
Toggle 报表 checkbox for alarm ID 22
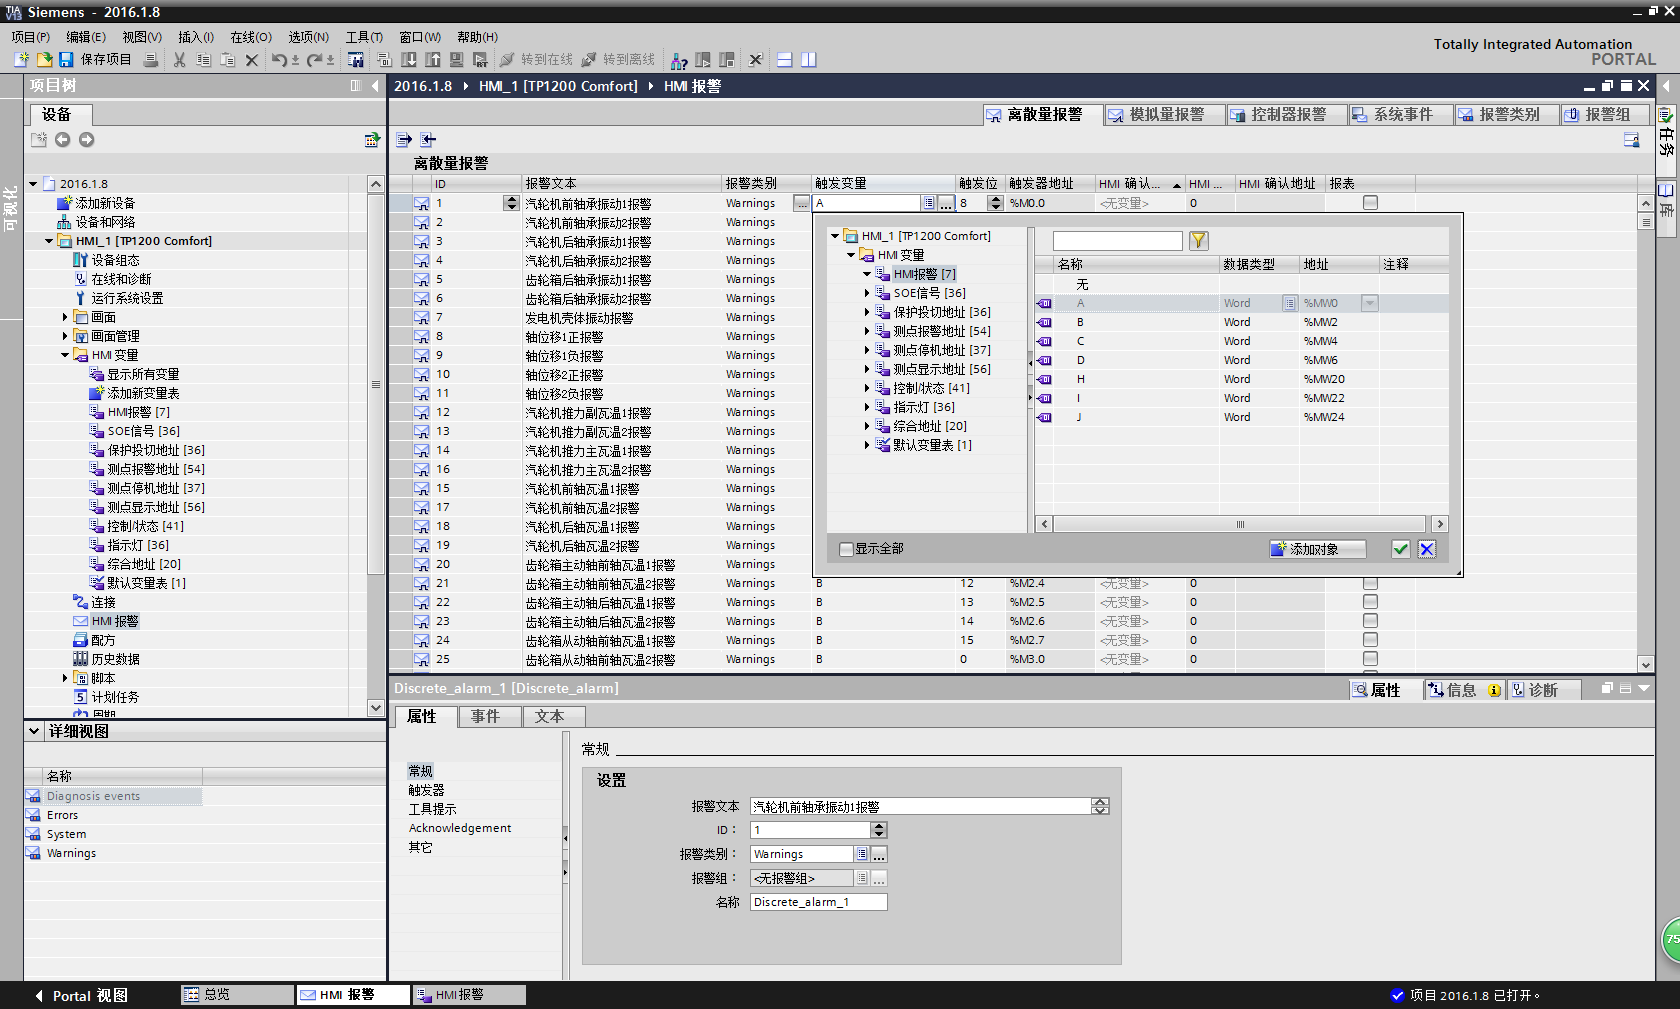click(1370, 602)
